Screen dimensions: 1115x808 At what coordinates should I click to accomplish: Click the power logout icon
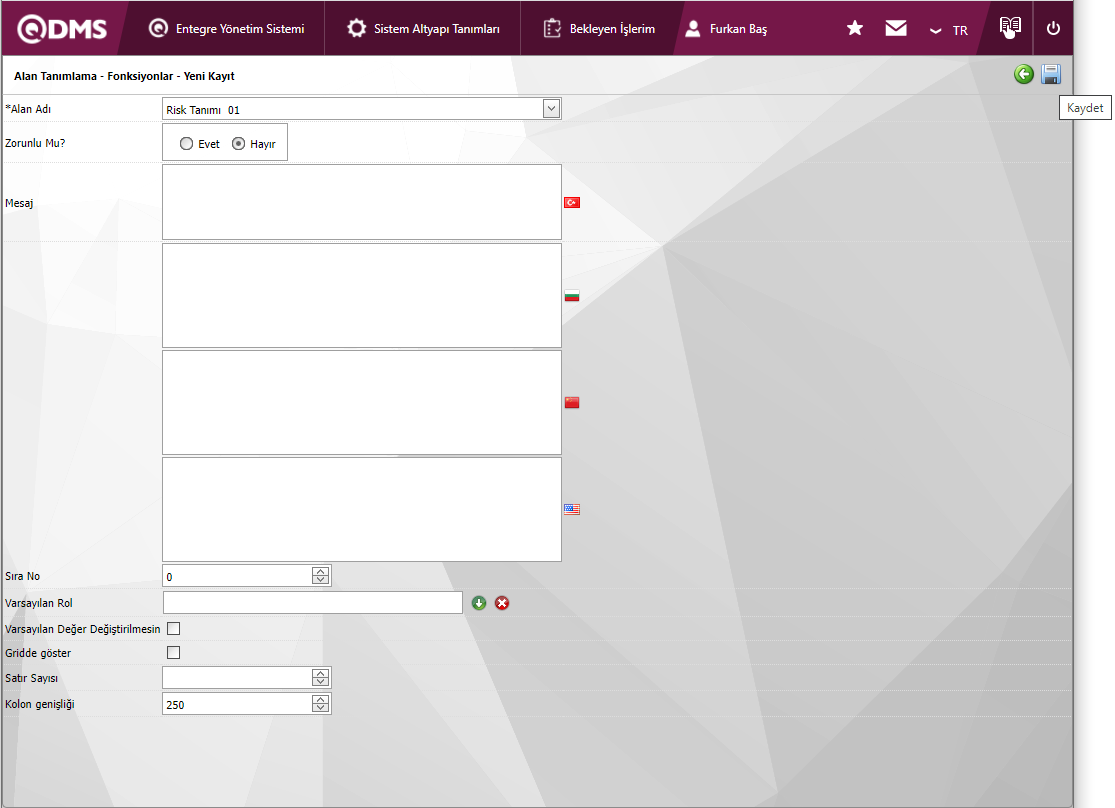point(1053,28)
